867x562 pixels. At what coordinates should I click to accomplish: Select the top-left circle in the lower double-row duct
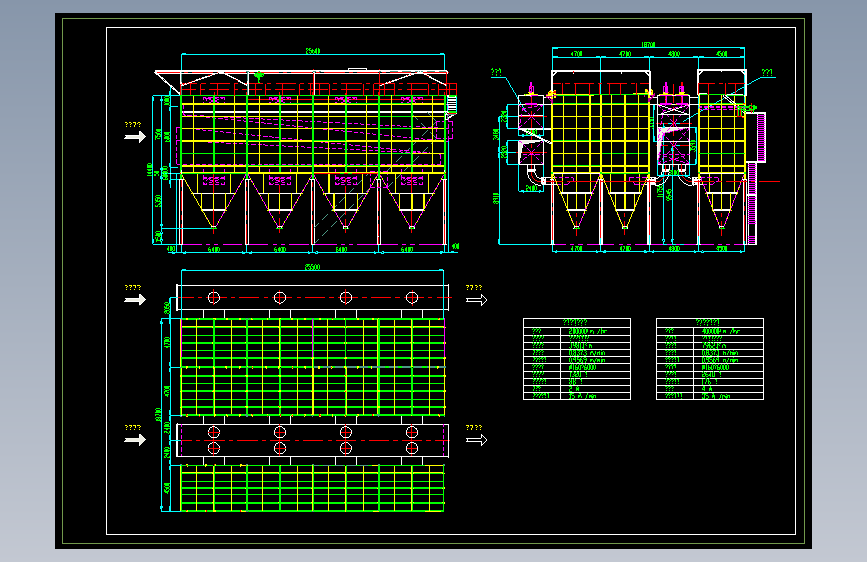tap(214, 432)
